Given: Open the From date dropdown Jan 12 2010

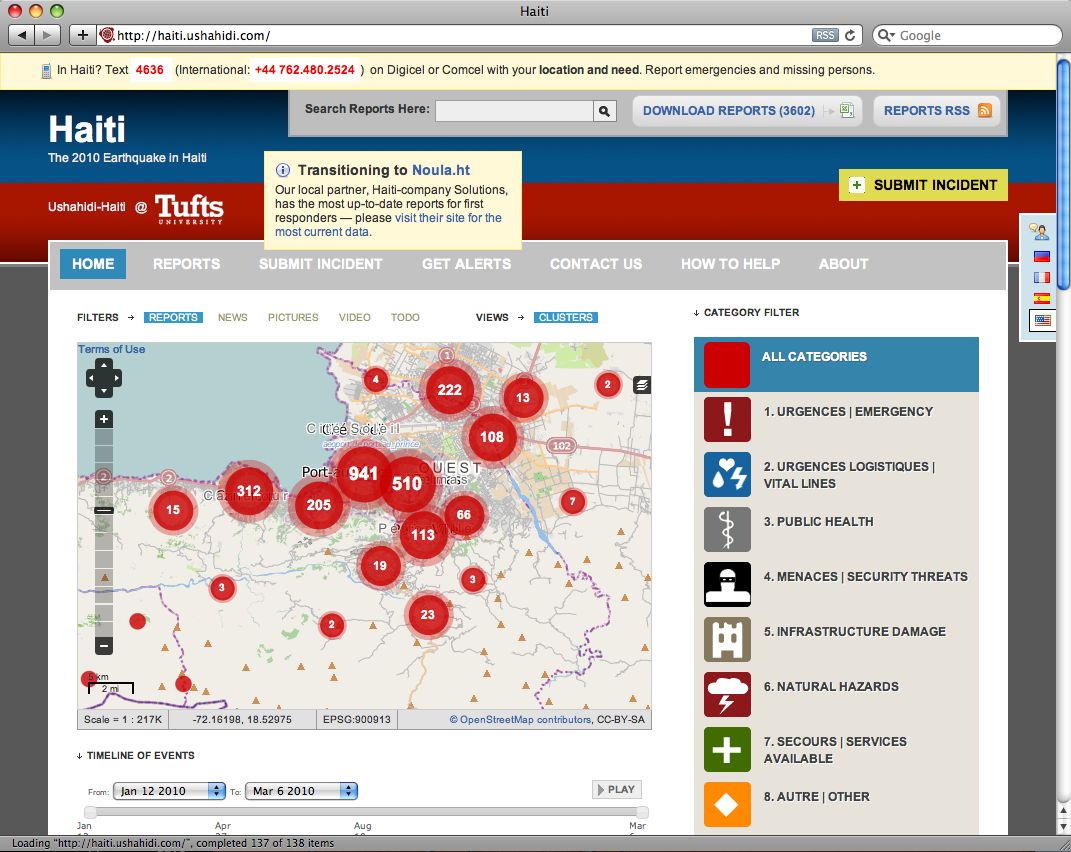Looking at the screenshot, I should coord(169,791).
